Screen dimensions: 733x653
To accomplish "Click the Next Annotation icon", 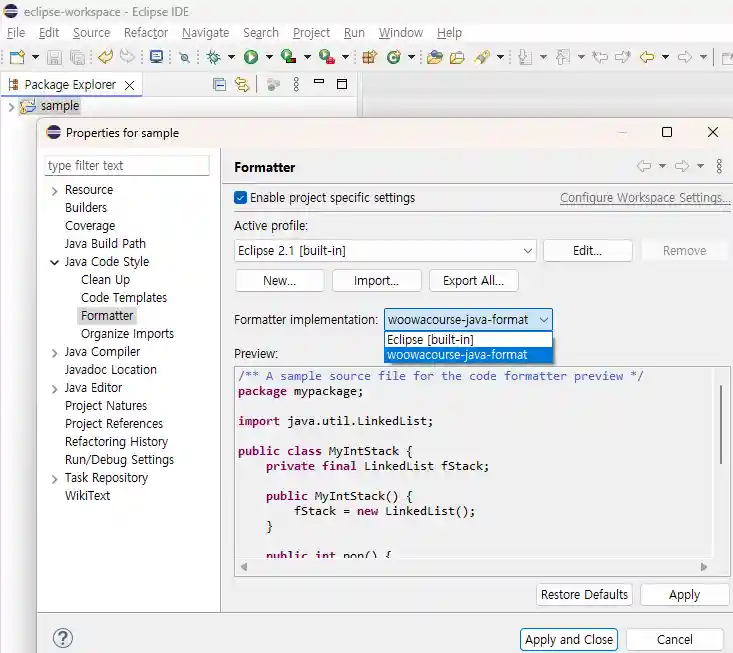I will (x=525, y=57).
